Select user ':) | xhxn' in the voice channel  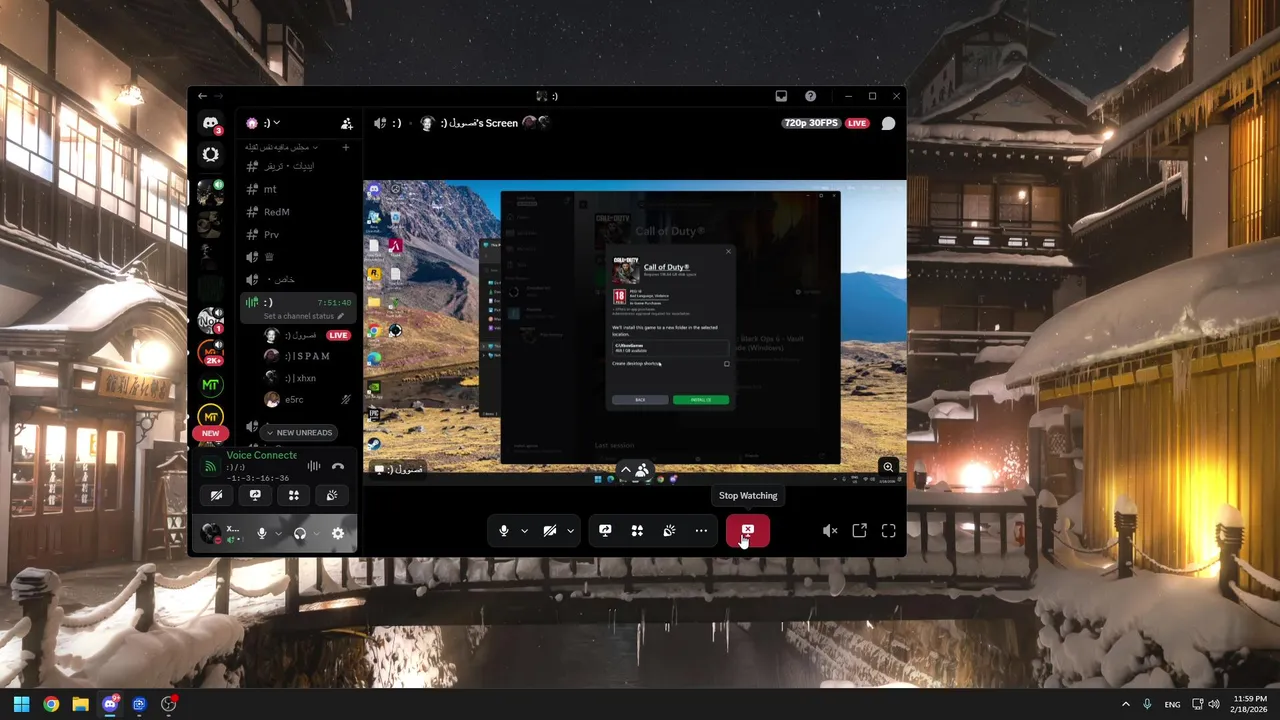coord(305,378)
